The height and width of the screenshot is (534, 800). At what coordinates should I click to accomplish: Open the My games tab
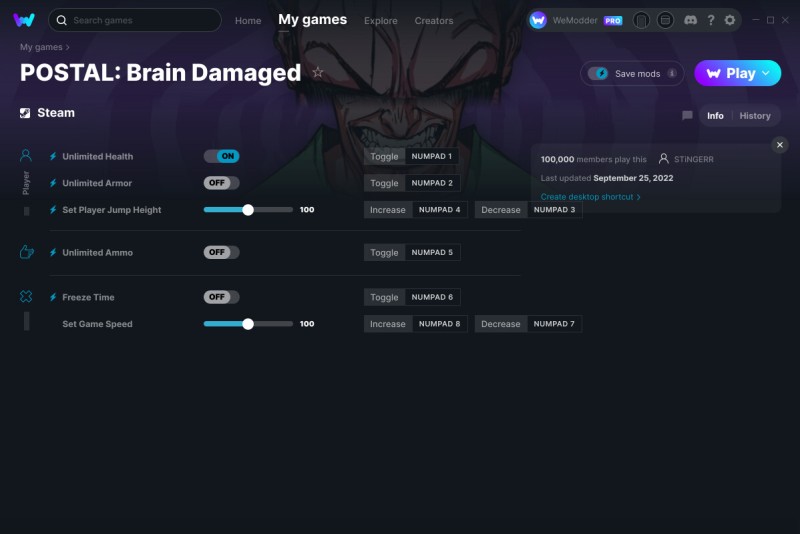point(312,19)
